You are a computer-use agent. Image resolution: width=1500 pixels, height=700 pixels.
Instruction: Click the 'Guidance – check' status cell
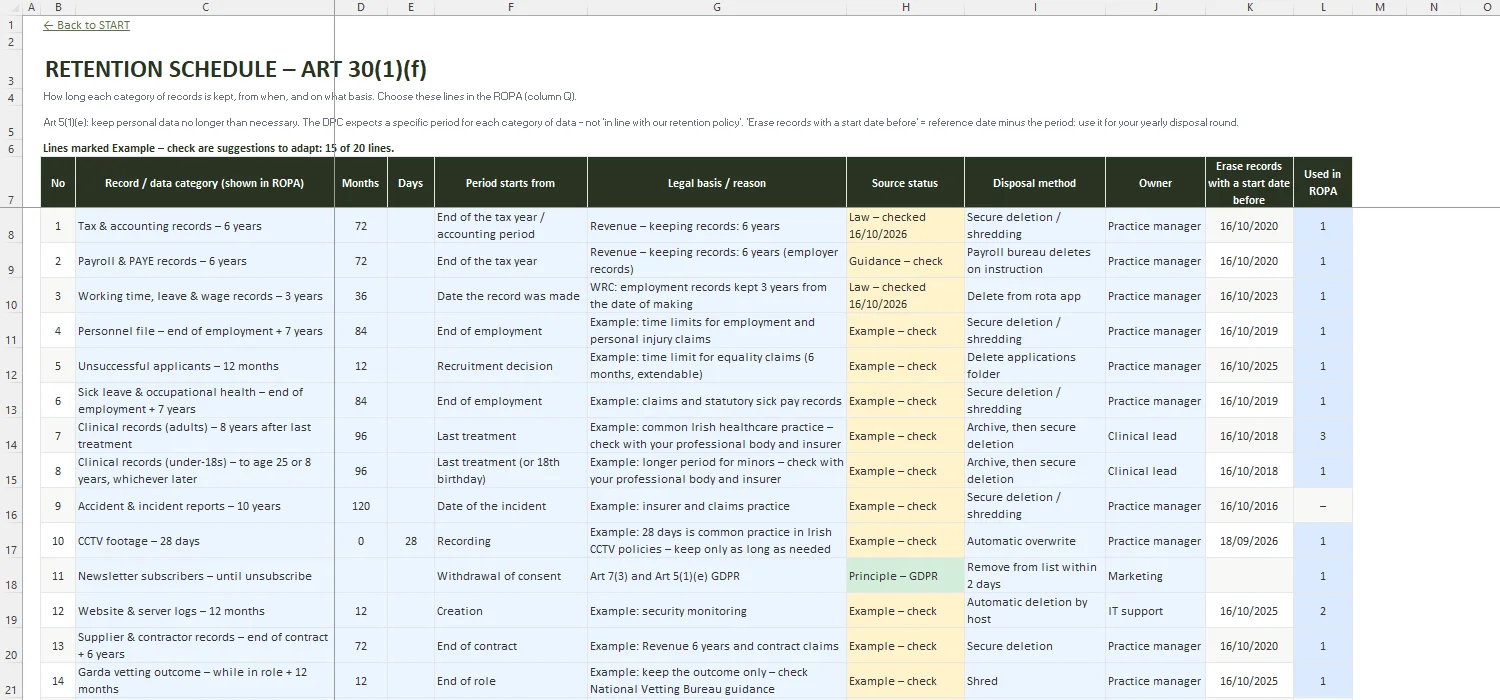905,261
